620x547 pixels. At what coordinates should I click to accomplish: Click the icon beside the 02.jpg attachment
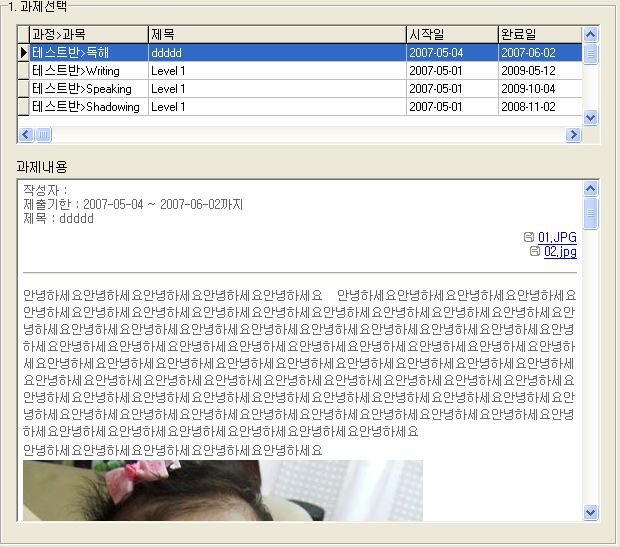pyautogui.click(x=535, y=252)
